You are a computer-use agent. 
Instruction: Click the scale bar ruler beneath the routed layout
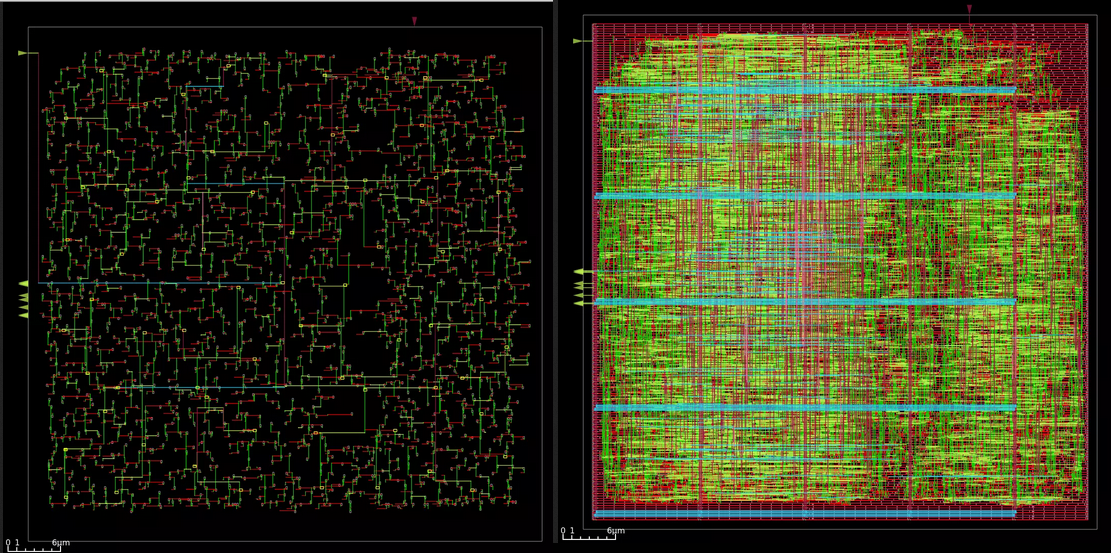coord(589,537)
